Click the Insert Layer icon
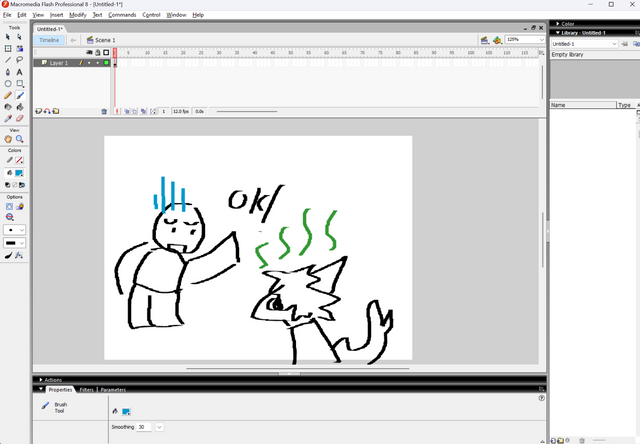The width and height of the screenshot is (640, 444). click(38, 111)
